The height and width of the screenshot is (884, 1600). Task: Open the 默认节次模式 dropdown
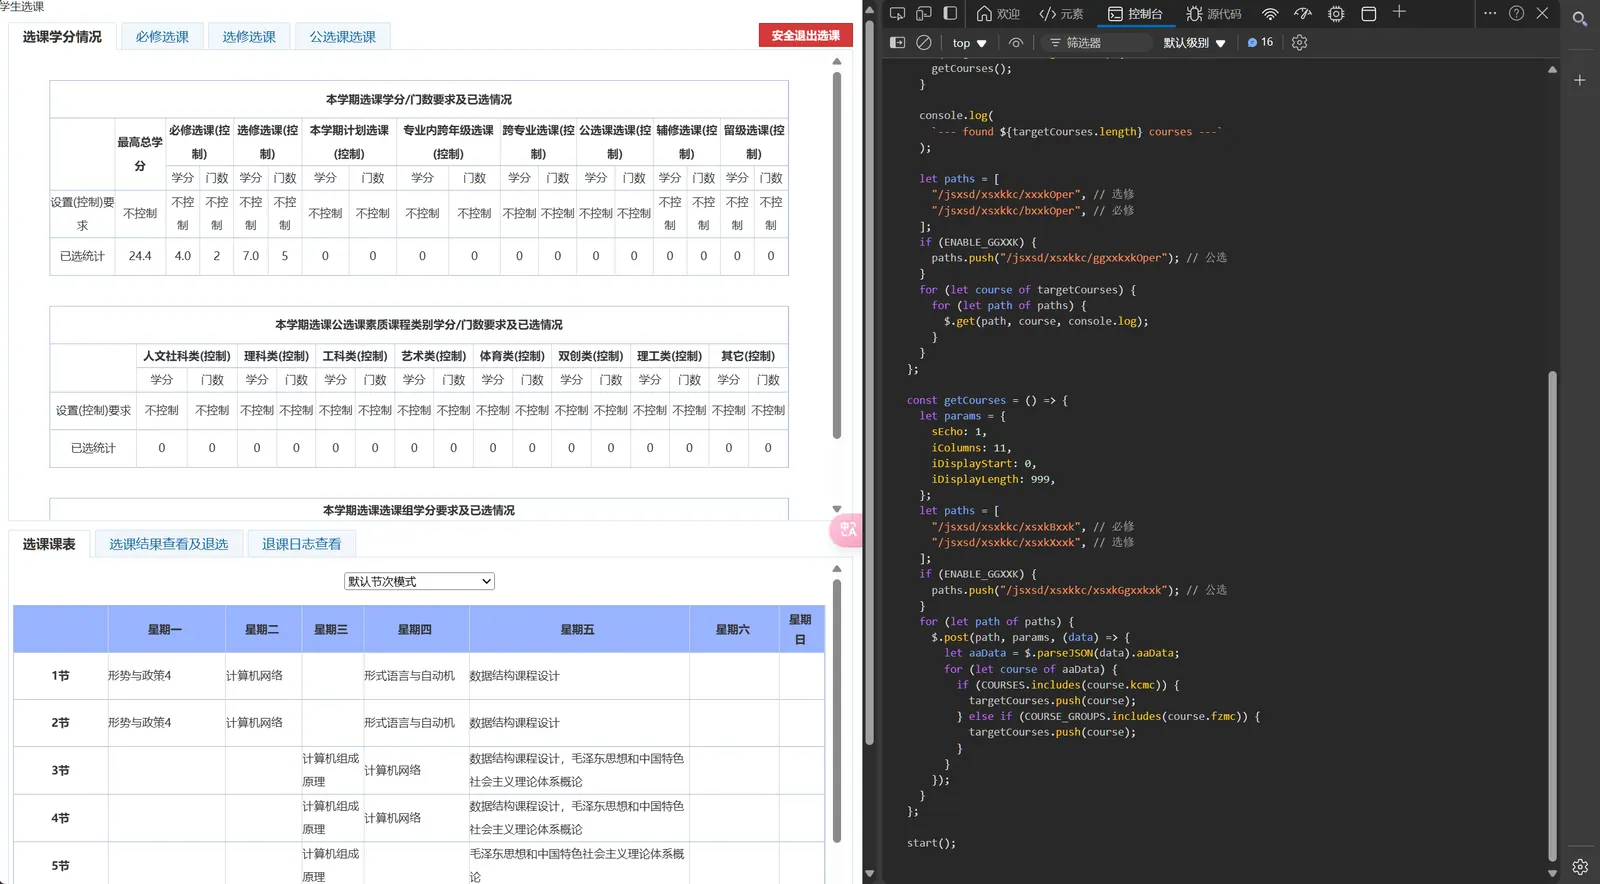(419, 582)
